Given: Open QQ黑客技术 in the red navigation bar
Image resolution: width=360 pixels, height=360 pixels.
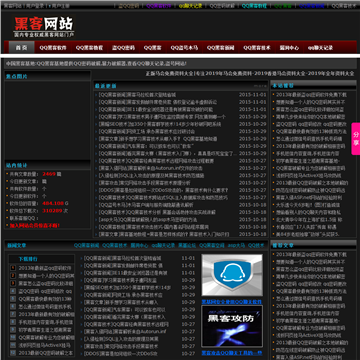Looking at the screenshot, I should [257, 48].
